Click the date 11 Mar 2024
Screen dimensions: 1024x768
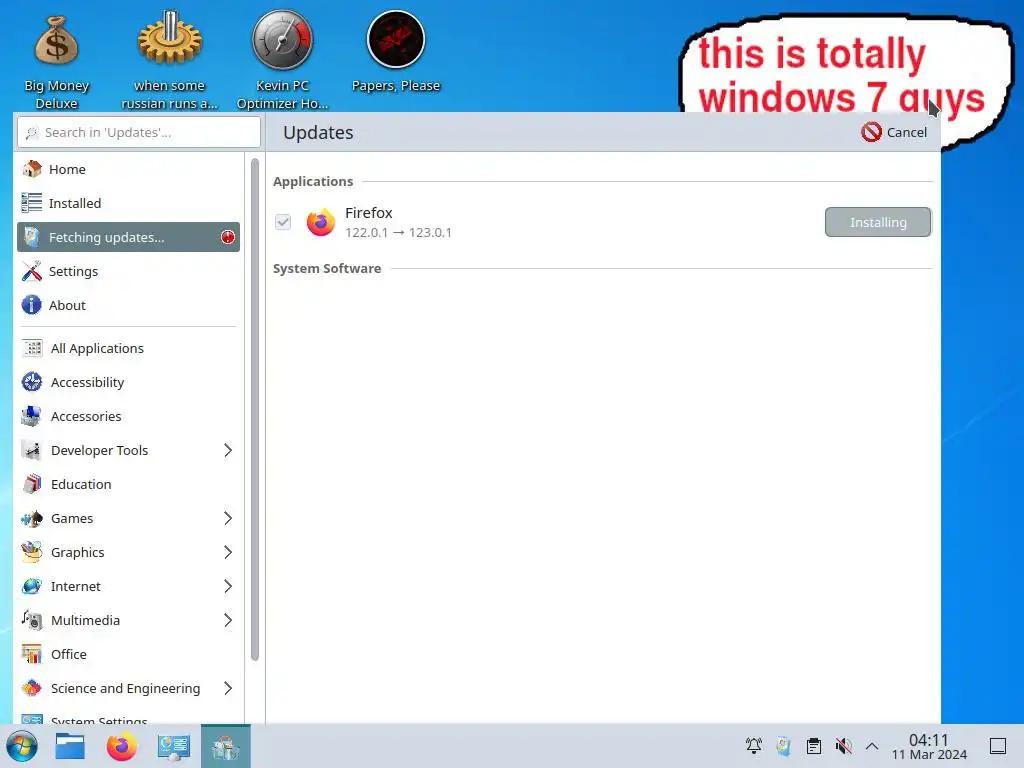[929, 755]
